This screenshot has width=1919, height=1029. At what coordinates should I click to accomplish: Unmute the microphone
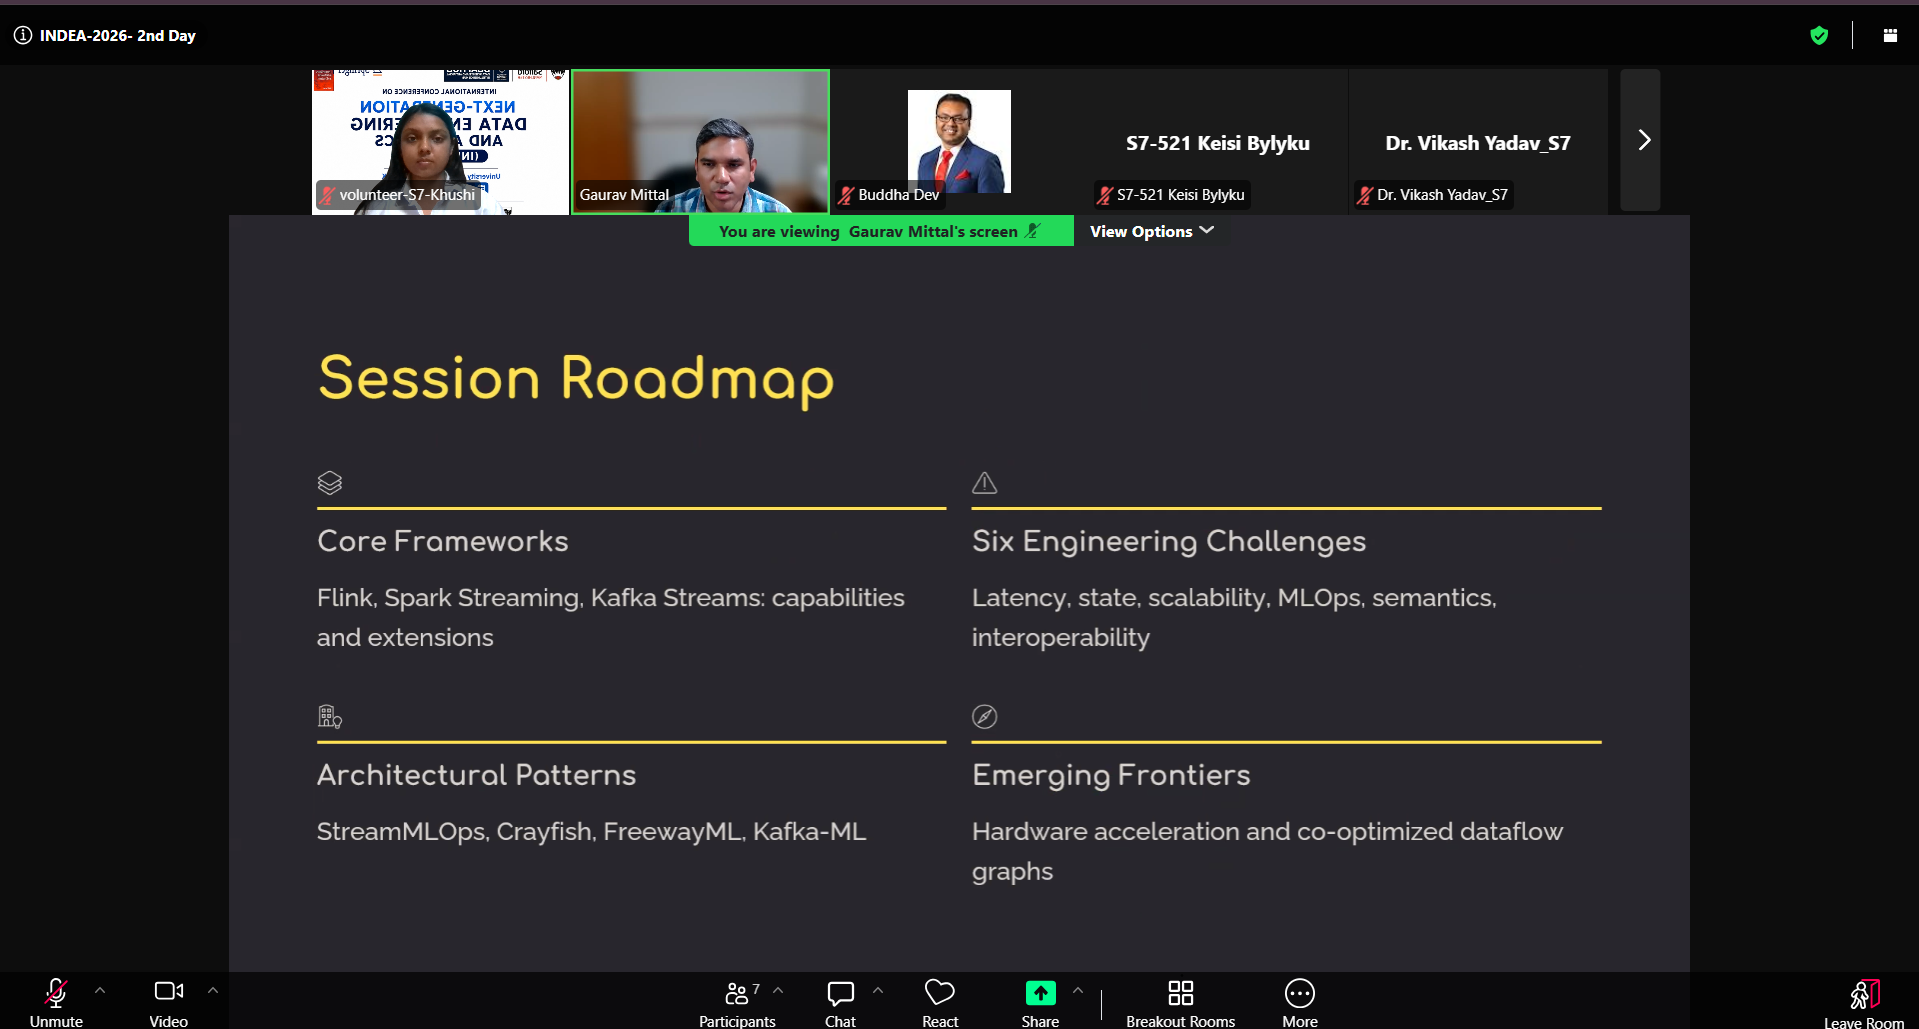coord(56,1002)
